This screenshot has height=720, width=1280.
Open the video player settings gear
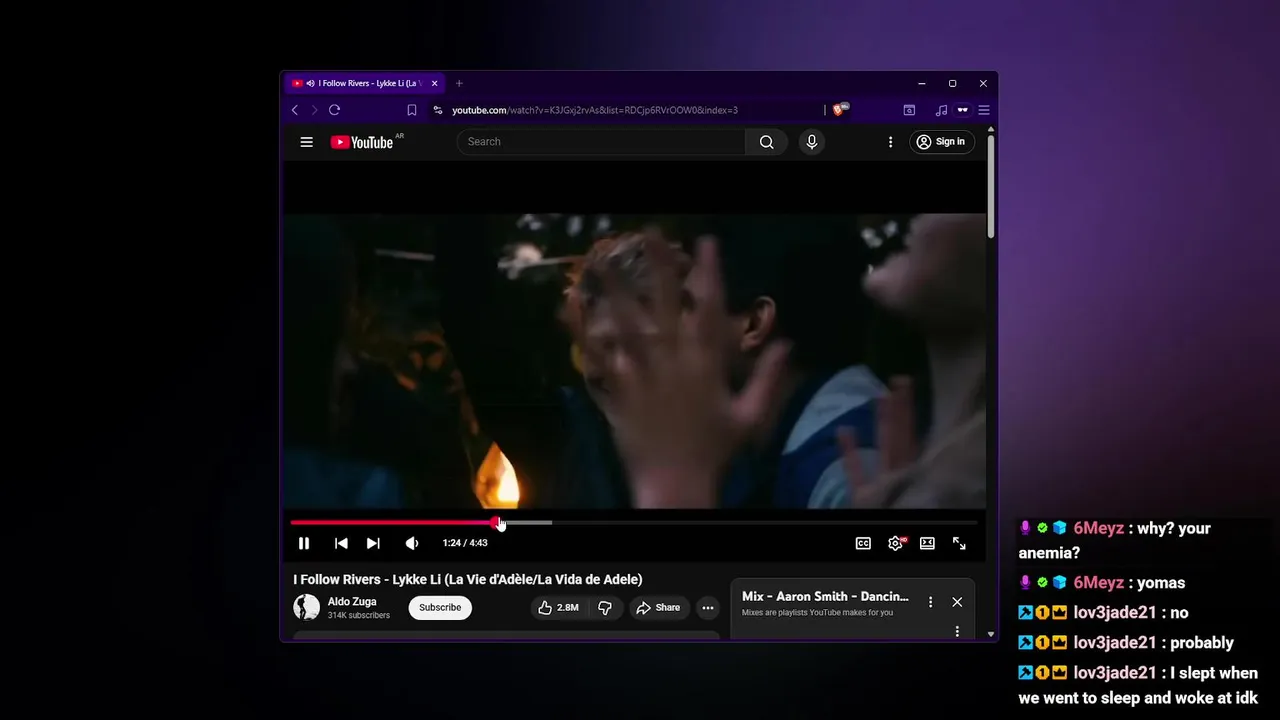(x=896, y=543)
